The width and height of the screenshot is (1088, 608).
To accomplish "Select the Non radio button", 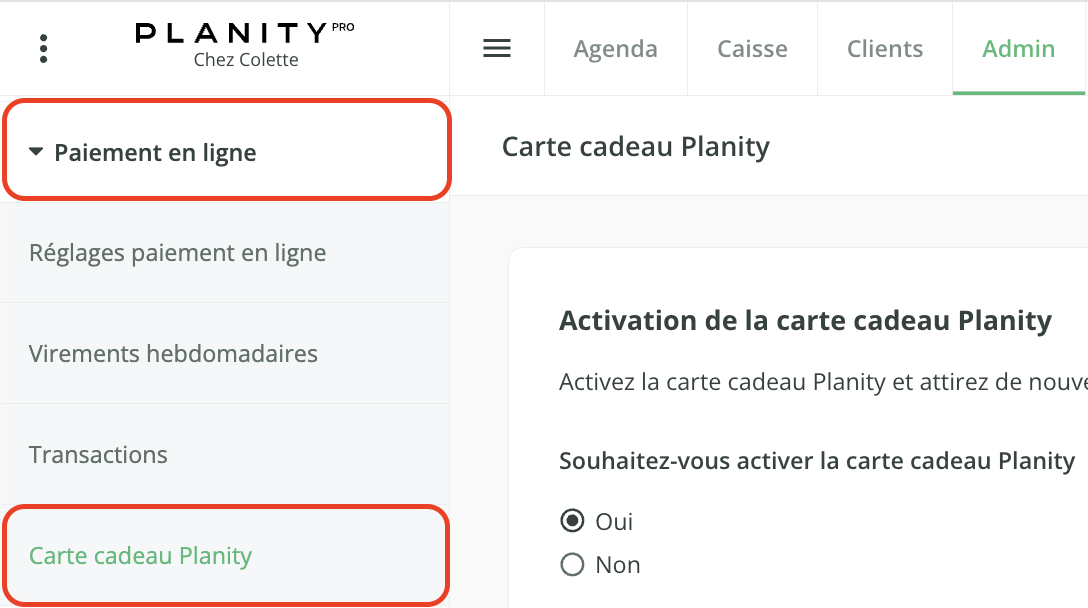I will [x=572, y=565].
